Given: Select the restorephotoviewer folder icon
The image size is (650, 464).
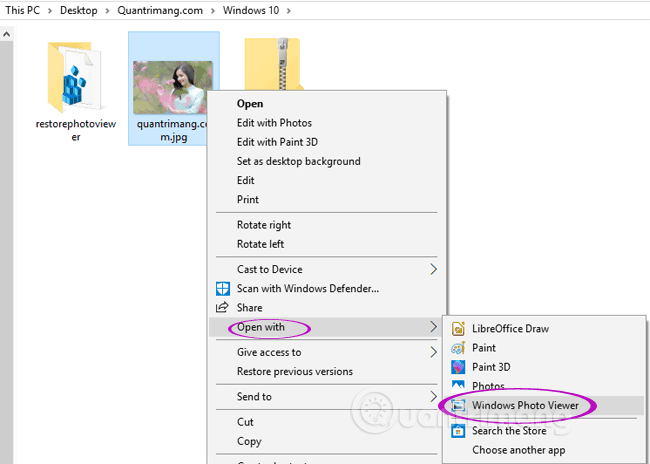Looking at the screenshot, I should [x=75, y=78].
